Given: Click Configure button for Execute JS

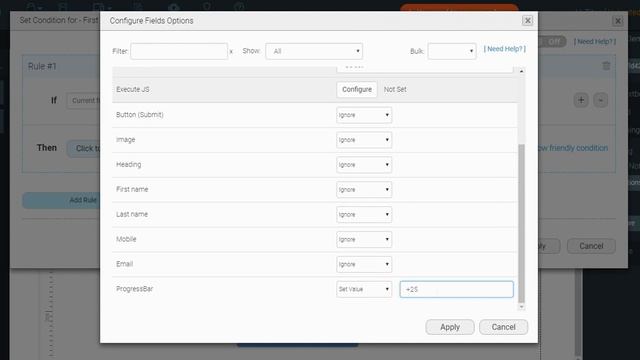Looking at the screenshot, I should click(357, 89).
